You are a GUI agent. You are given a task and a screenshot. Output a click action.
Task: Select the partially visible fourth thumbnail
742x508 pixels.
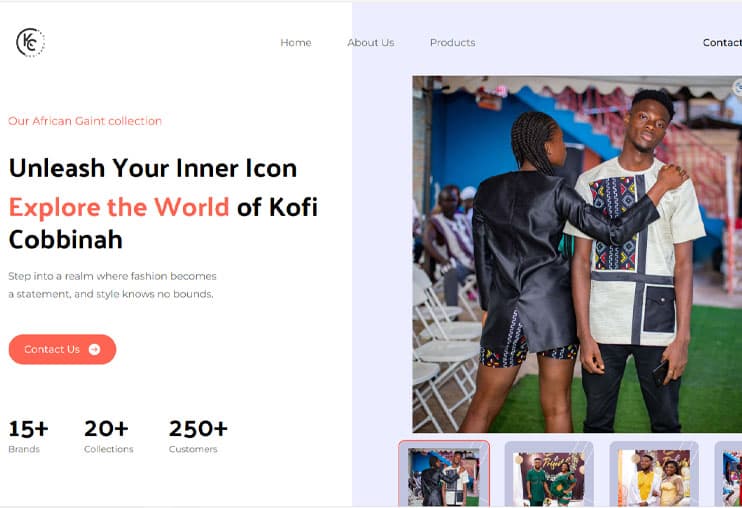(728, 474)
